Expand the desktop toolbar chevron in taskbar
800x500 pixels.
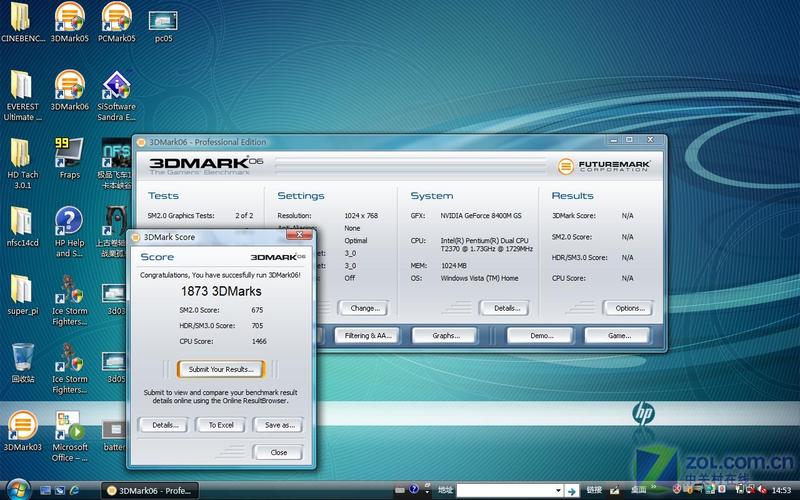(x=653, y=488)
